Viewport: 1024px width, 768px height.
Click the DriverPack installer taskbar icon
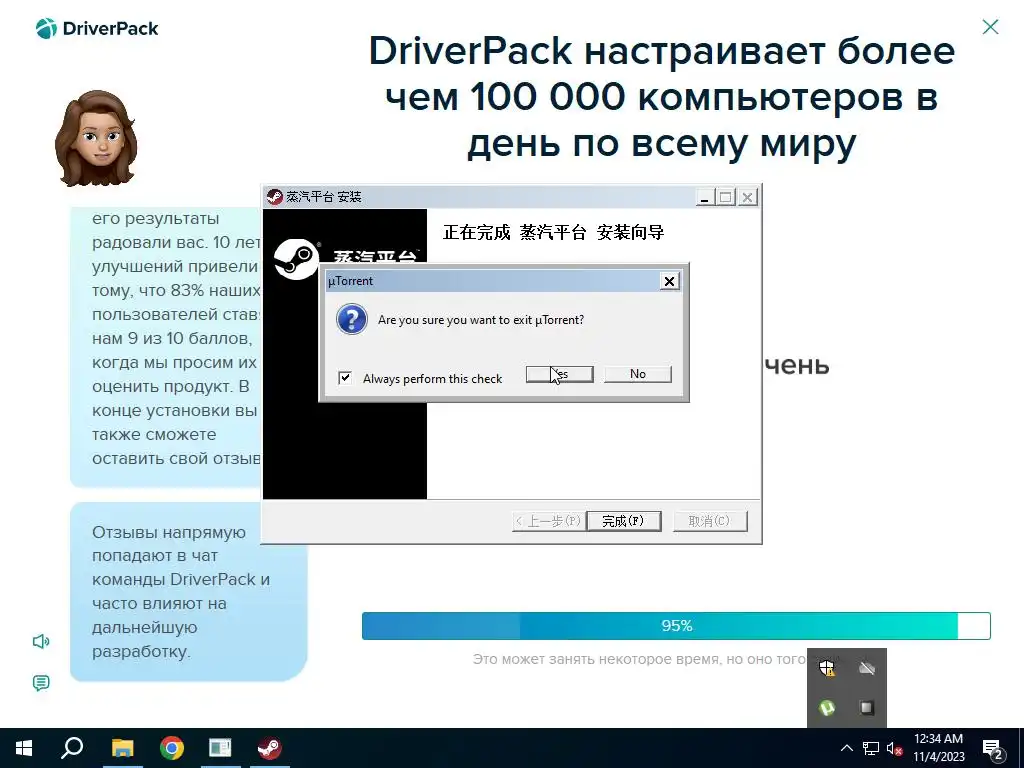coord(220,748)
